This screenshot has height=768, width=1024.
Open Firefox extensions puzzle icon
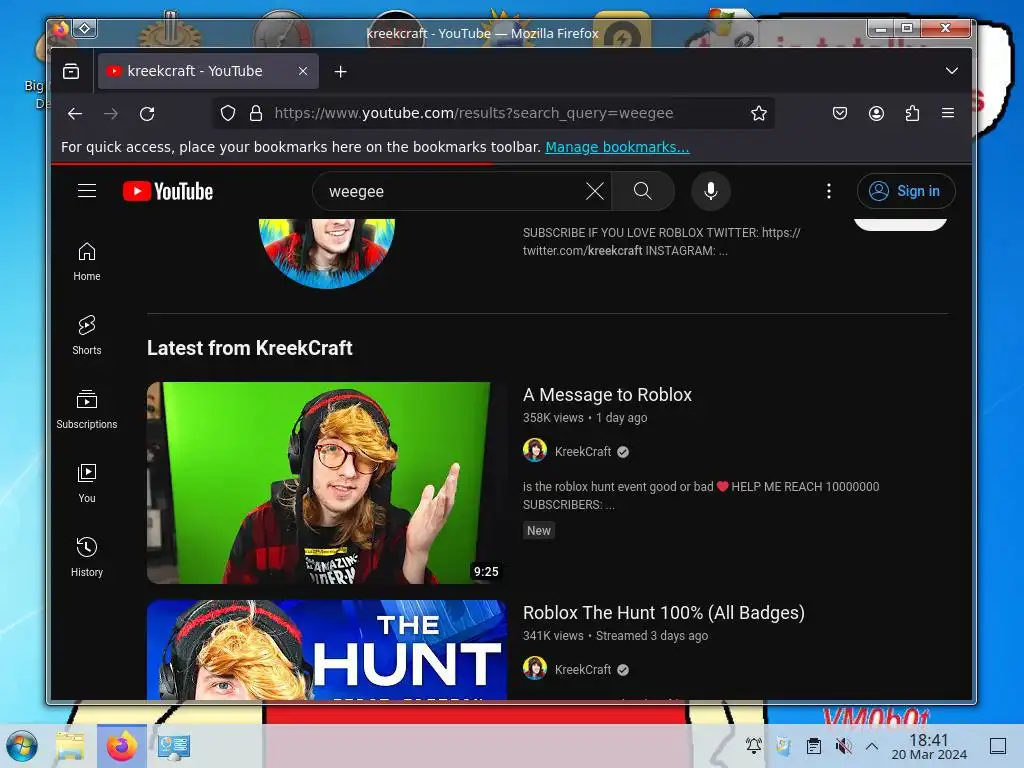(x=912, y=114)
